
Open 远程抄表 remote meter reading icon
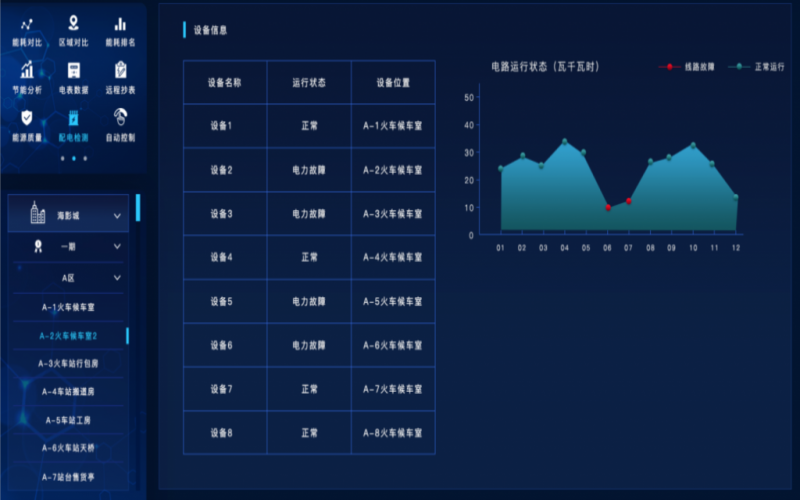(x=120, y=71)
